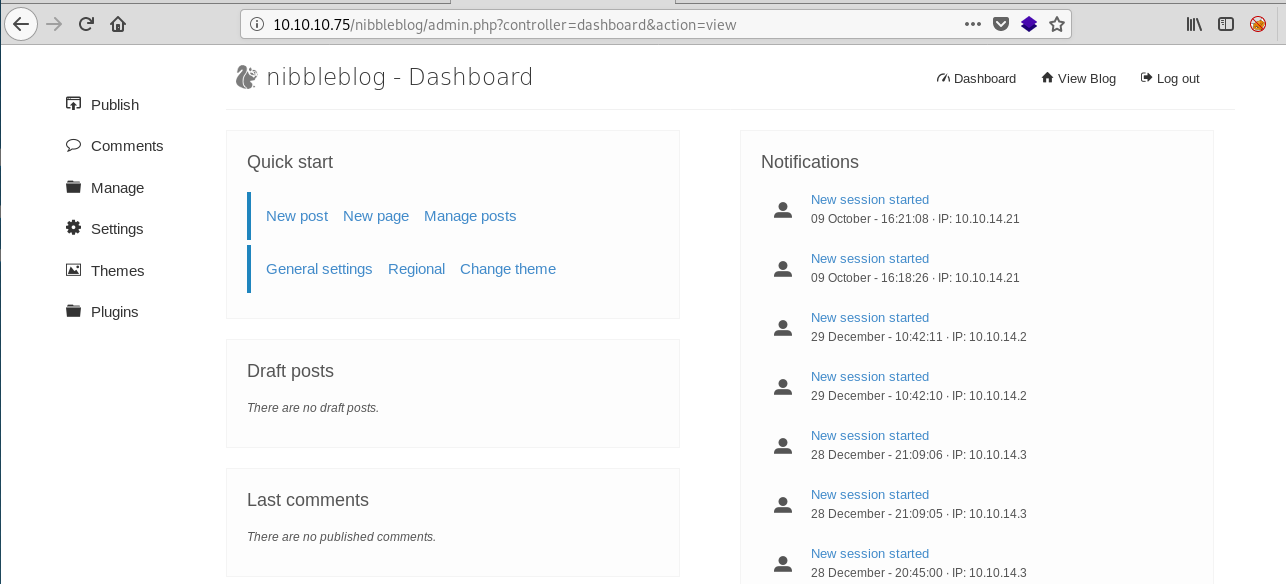
Task: Click '09 October - 16:21:08 · IP: 10.10.14.21' text
Action: point(915,219)
